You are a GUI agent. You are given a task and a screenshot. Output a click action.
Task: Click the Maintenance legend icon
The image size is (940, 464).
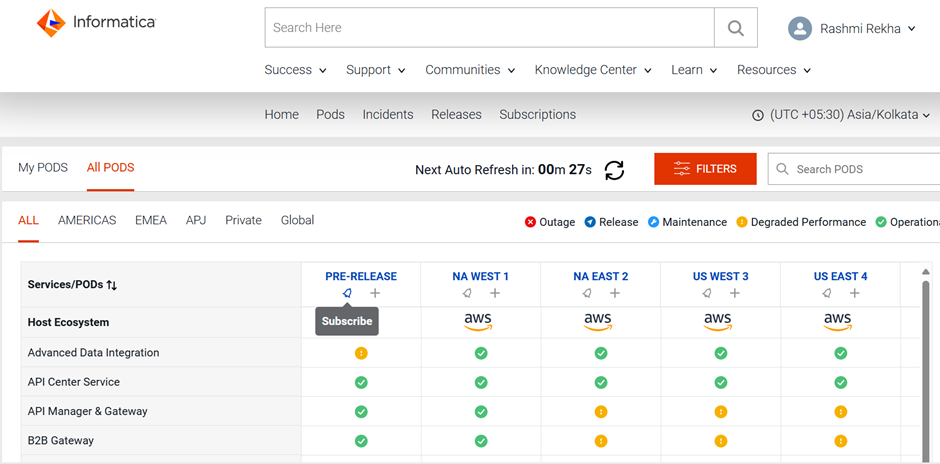[653, 222]
